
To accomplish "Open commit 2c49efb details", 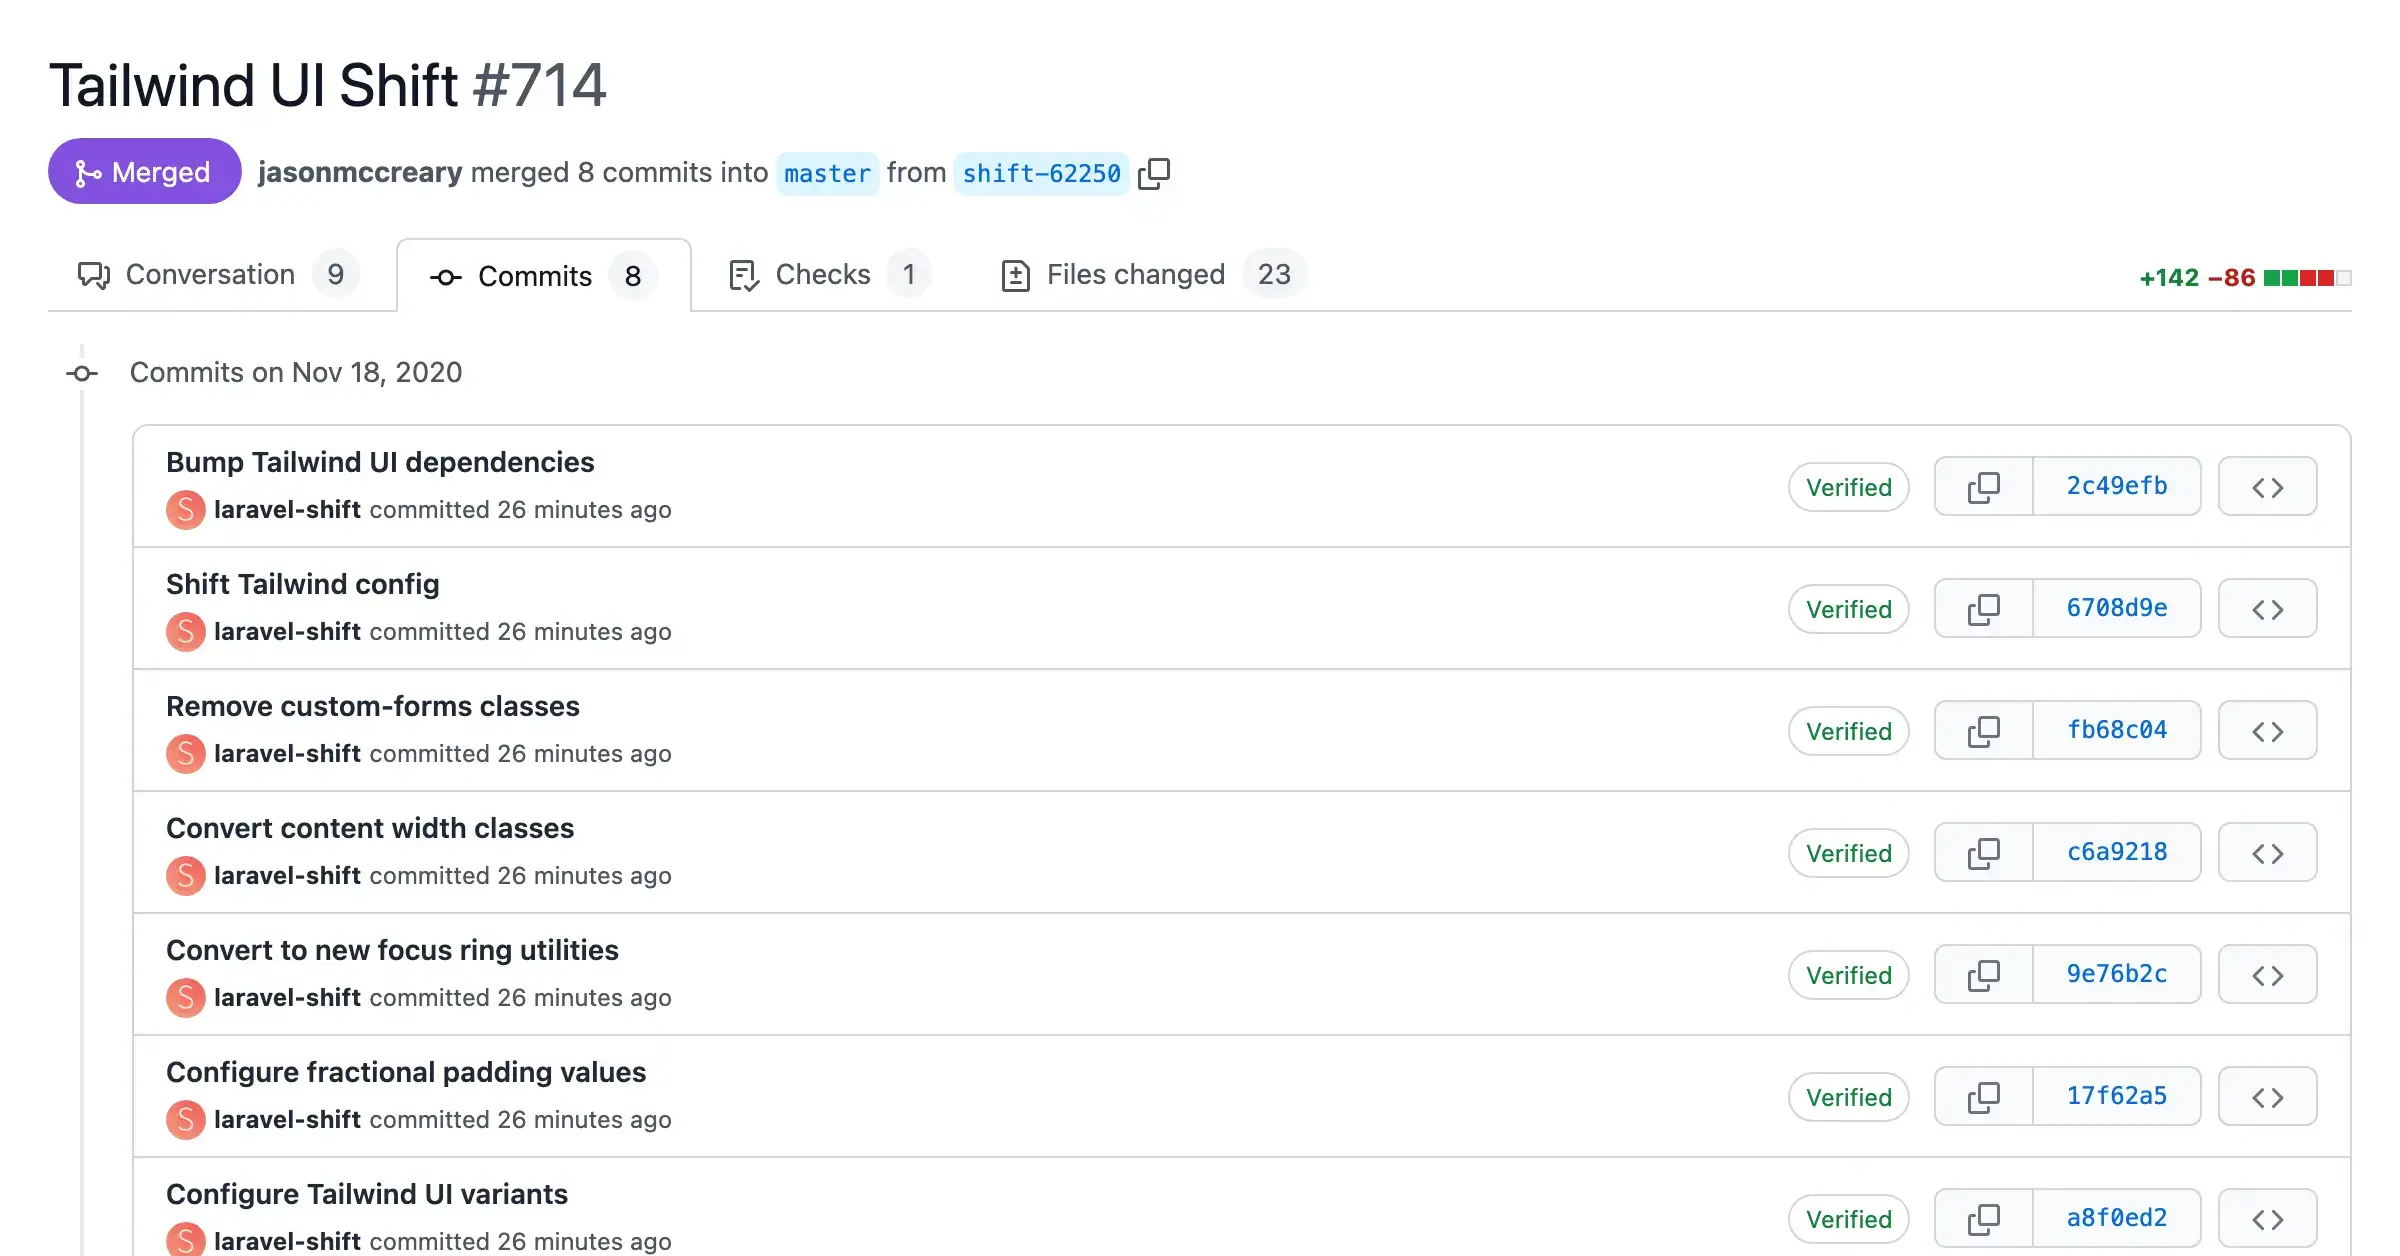I will [2116, 486].
